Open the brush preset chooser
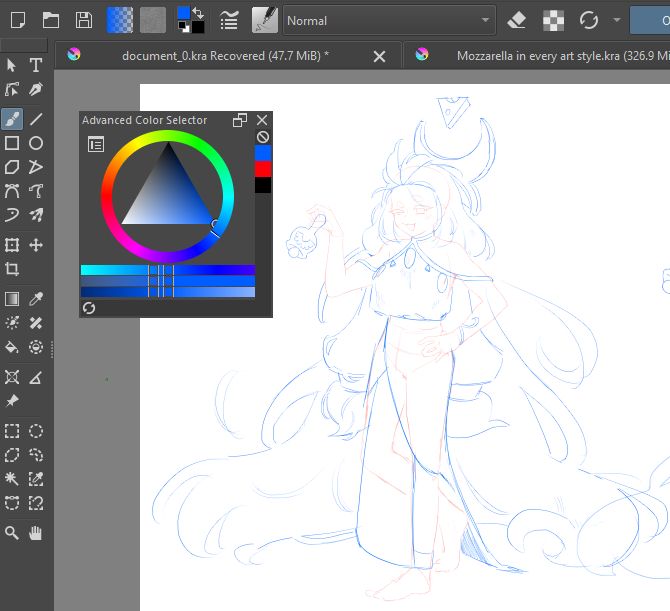This screenshot has height=611, width=670. [264, 20]
